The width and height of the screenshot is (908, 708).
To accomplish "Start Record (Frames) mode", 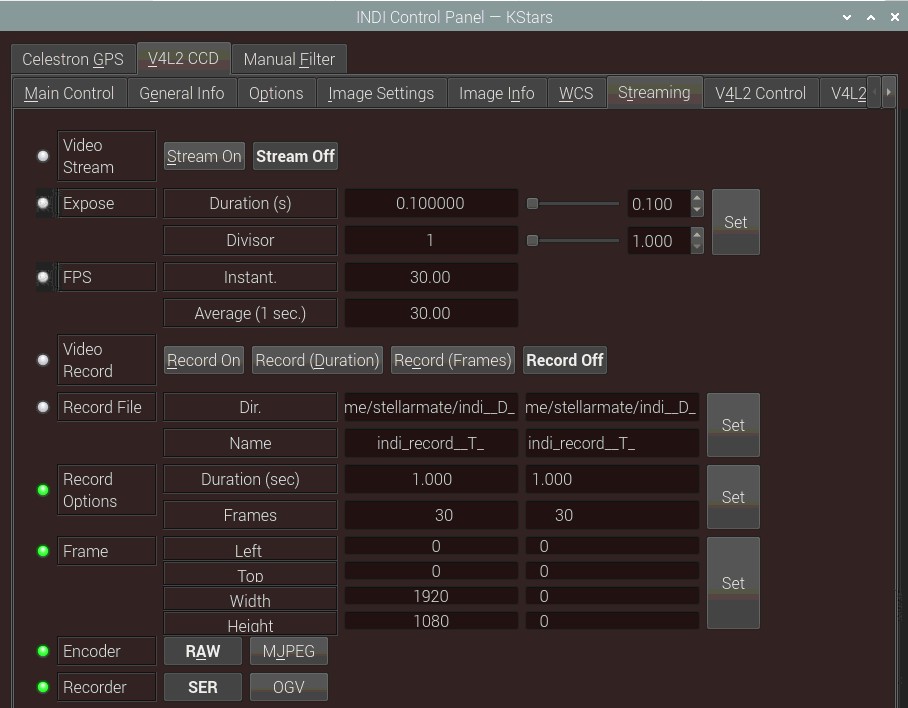I will tap(453, 360).
